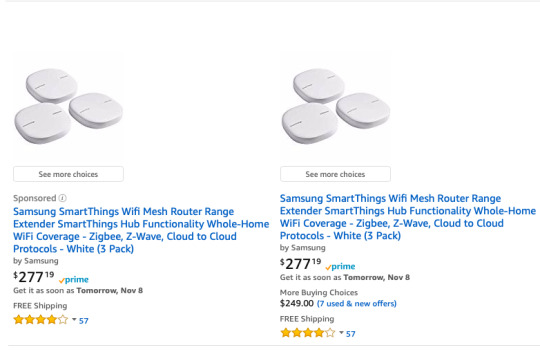The width and height of the screenshot is (540, 363).
Task: Expand rating dropdown arrow on sponsored listing
Action: pyautogui.click(x=74, y=320)
